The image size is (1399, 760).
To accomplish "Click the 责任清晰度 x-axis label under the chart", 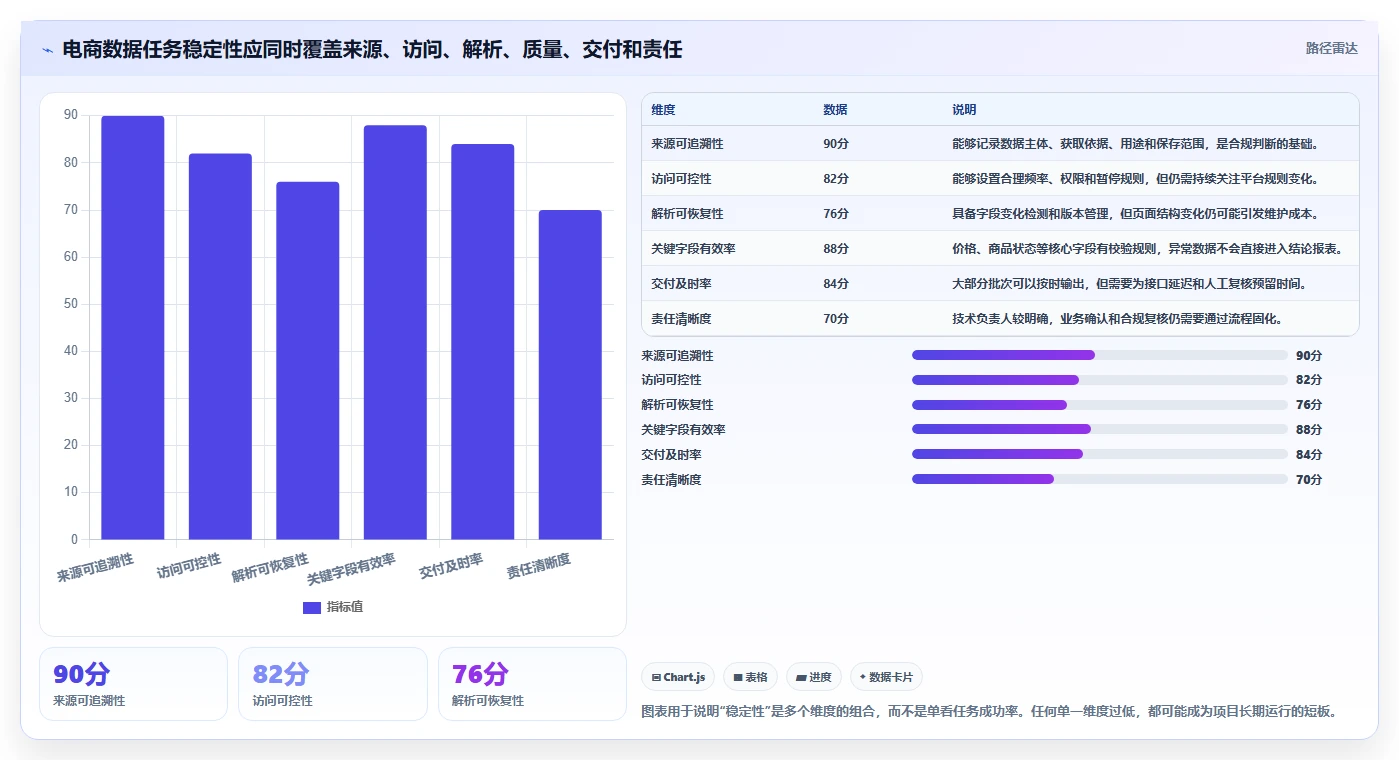I will click(538, 566).
